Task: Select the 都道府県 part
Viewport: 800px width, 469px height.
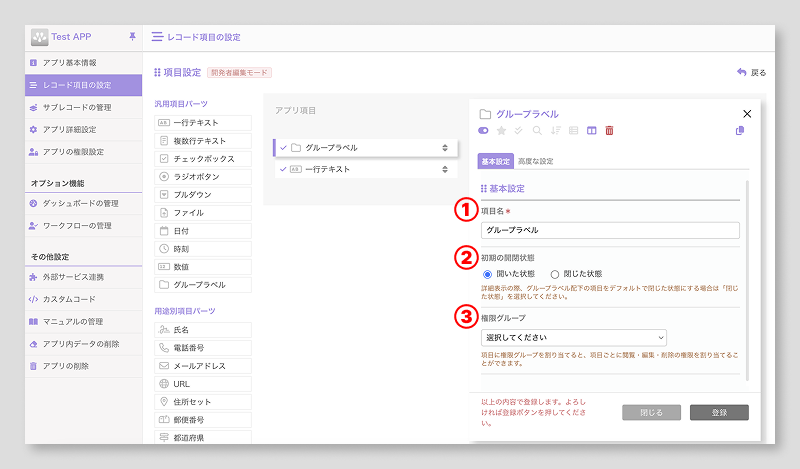Action: (203, 437)
